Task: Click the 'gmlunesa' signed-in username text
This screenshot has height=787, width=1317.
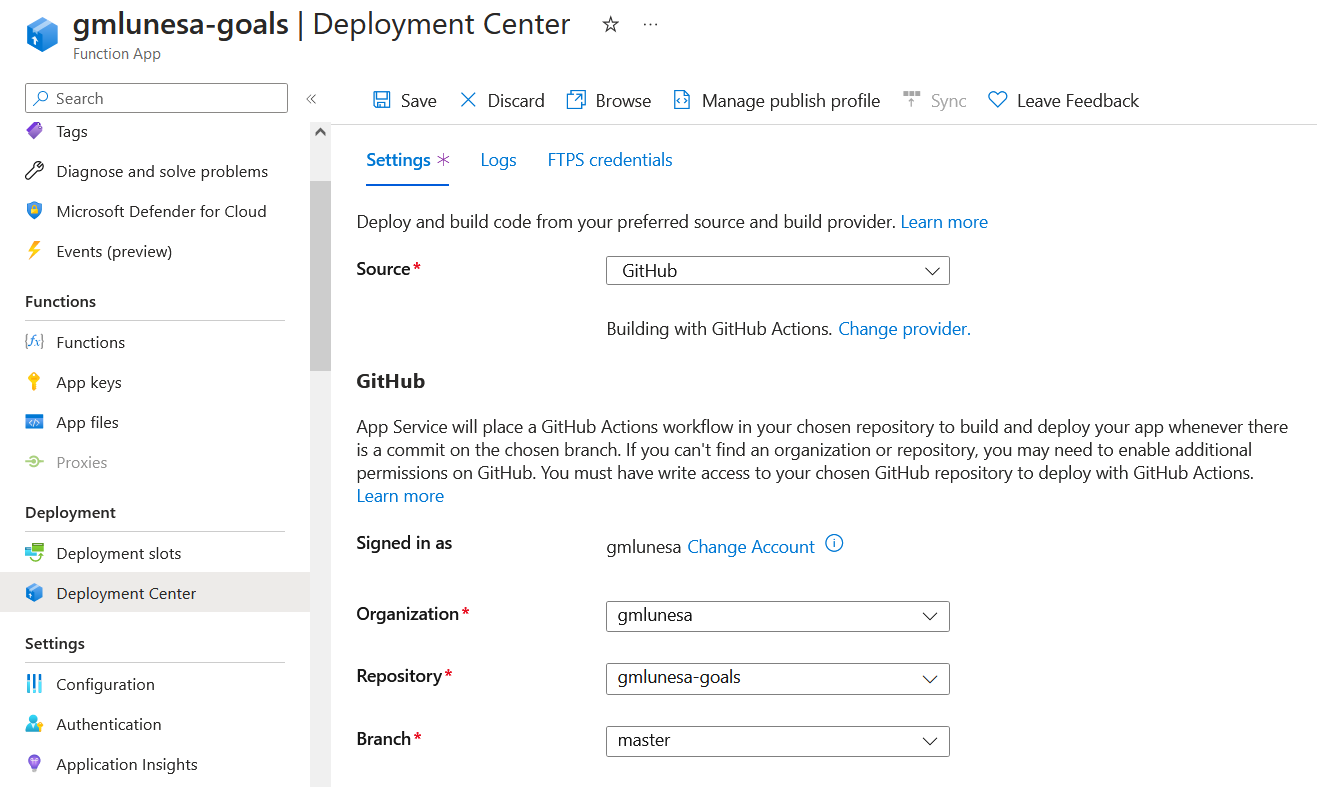Action: (643, 547)
